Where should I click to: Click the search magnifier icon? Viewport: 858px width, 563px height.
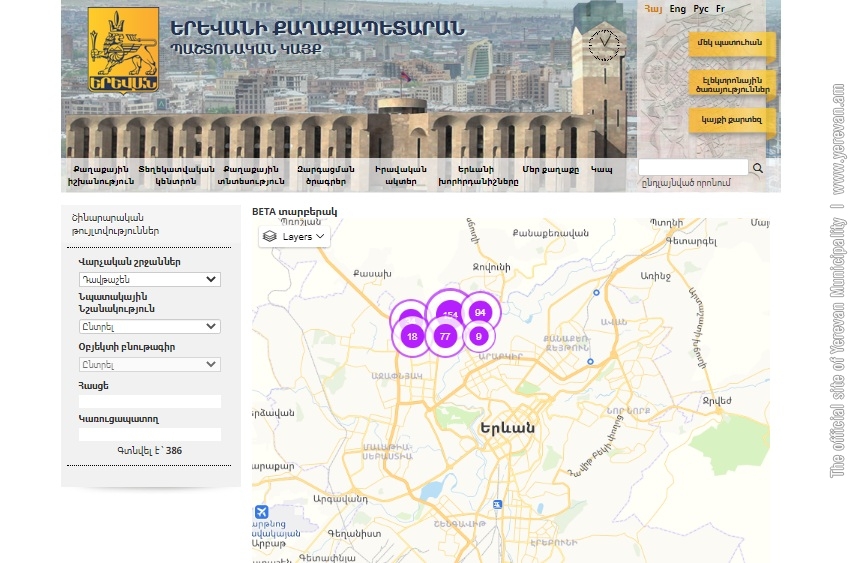click(758, 168)
